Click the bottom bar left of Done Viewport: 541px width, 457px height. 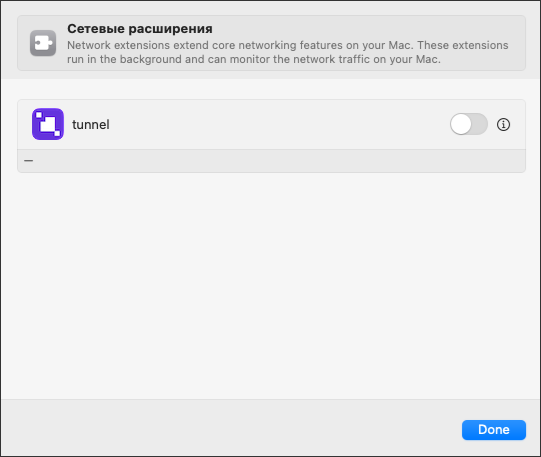(x=231, y=428)
